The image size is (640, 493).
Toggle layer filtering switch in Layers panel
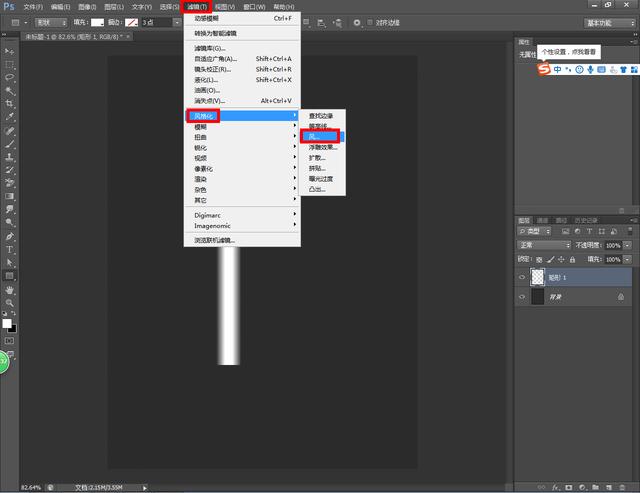[x=630, y=231]
